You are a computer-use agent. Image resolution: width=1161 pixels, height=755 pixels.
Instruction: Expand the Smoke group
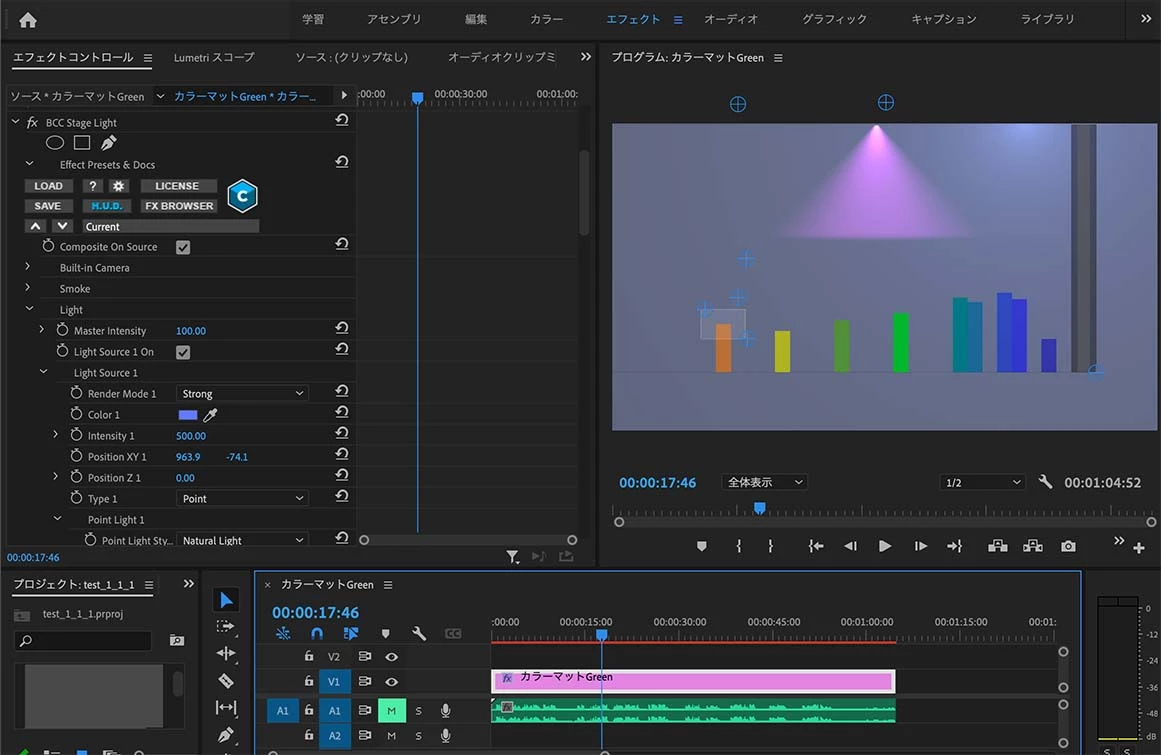coord(28,287)
